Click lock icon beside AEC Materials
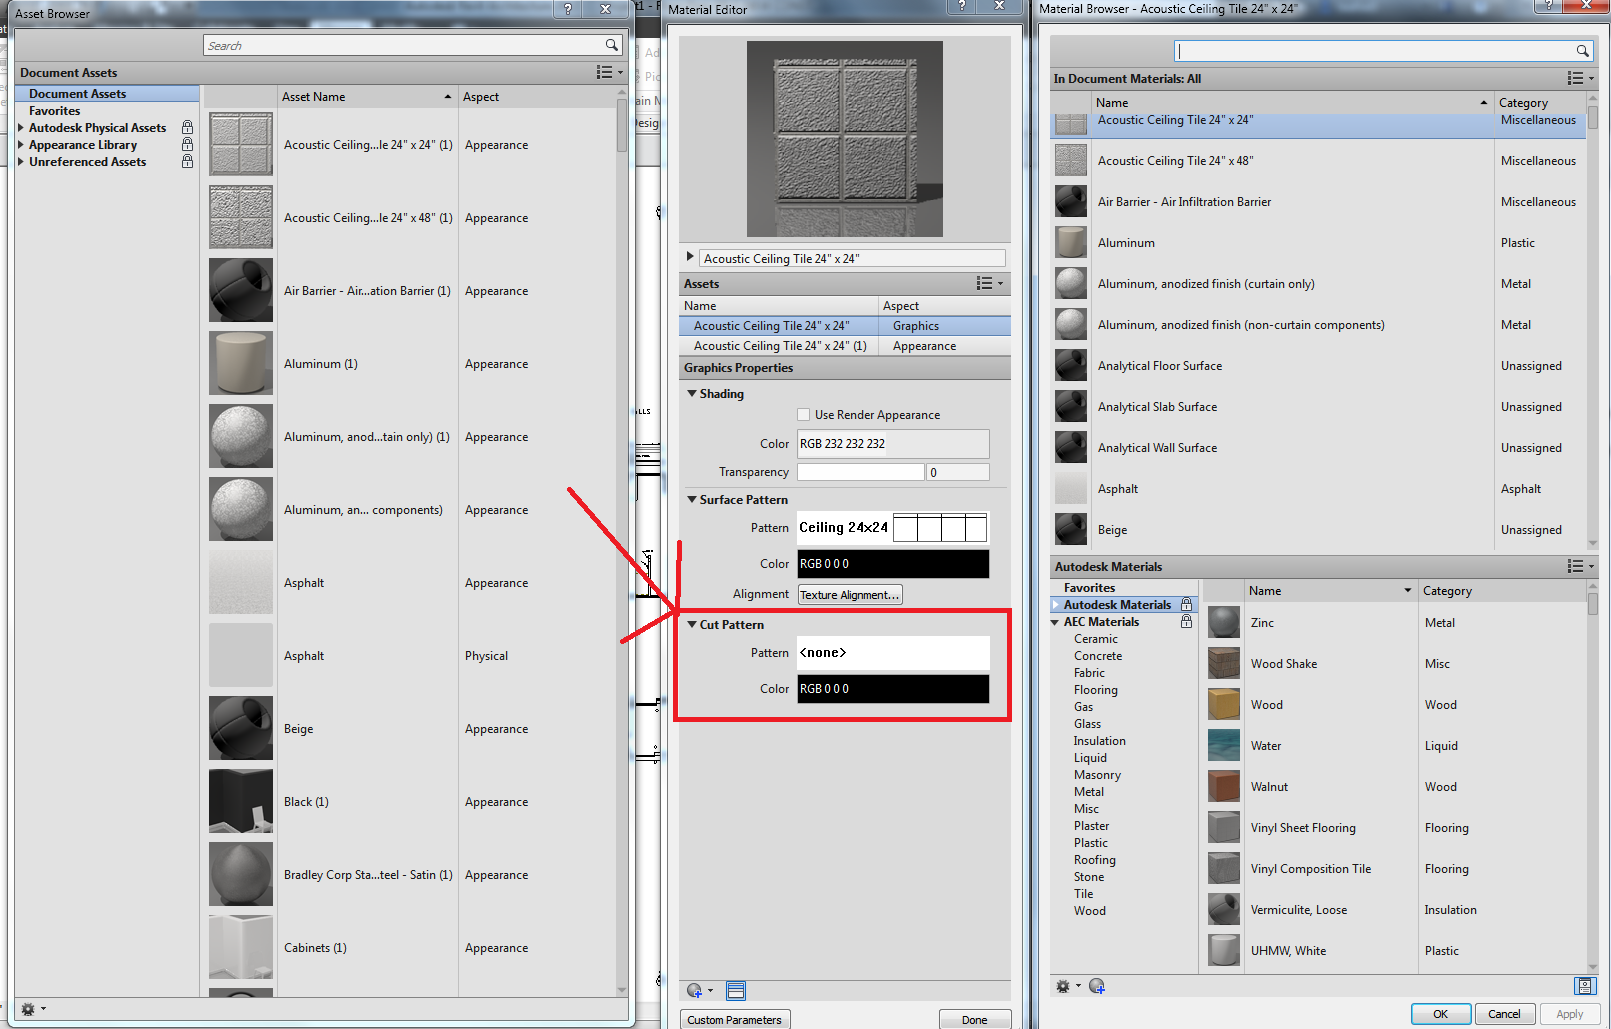The height and width of the screenshot is (1029, 1611). [1186, 622]
